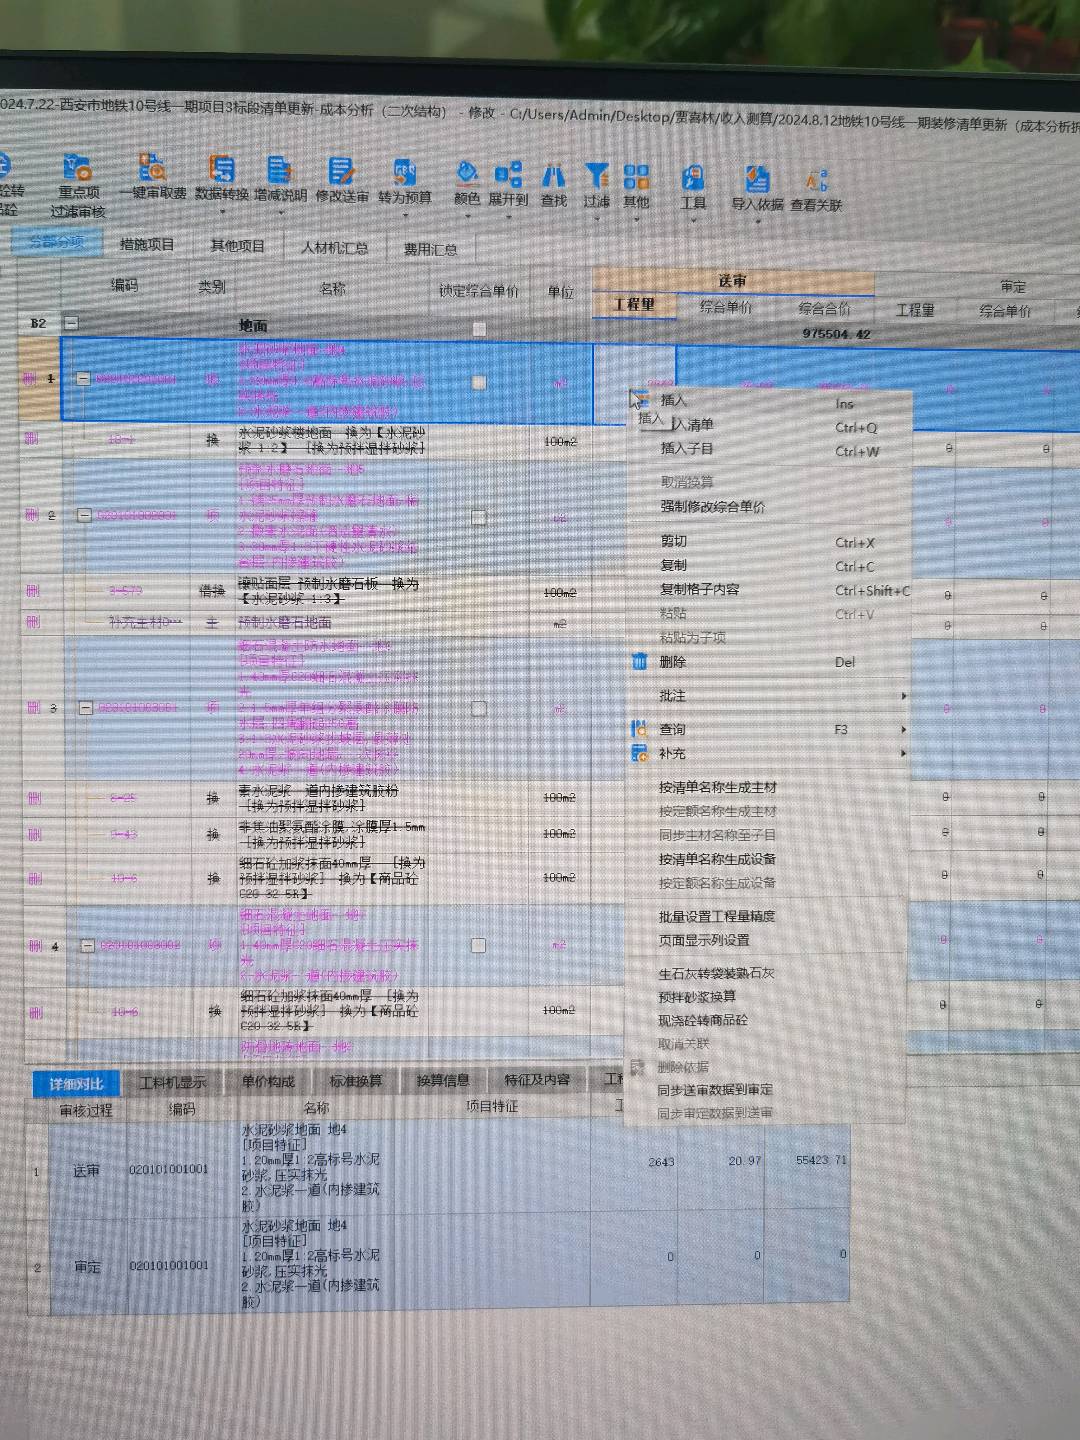Screen dimensions: 1080x1440
Task: Click the 锁定综合单价 column header
Action: (479, 291)
